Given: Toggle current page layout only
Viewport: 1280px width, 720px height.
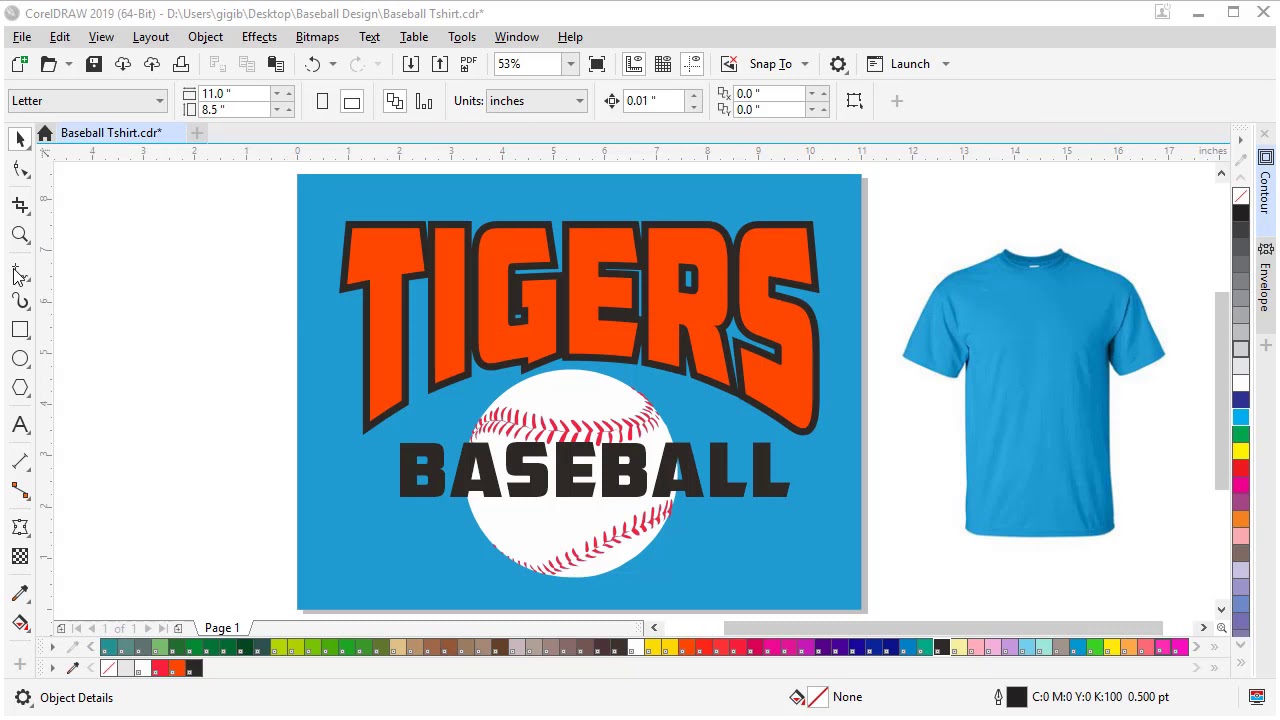Looking at the screenshot, I should pyautogui.click(x=424, y=101).
